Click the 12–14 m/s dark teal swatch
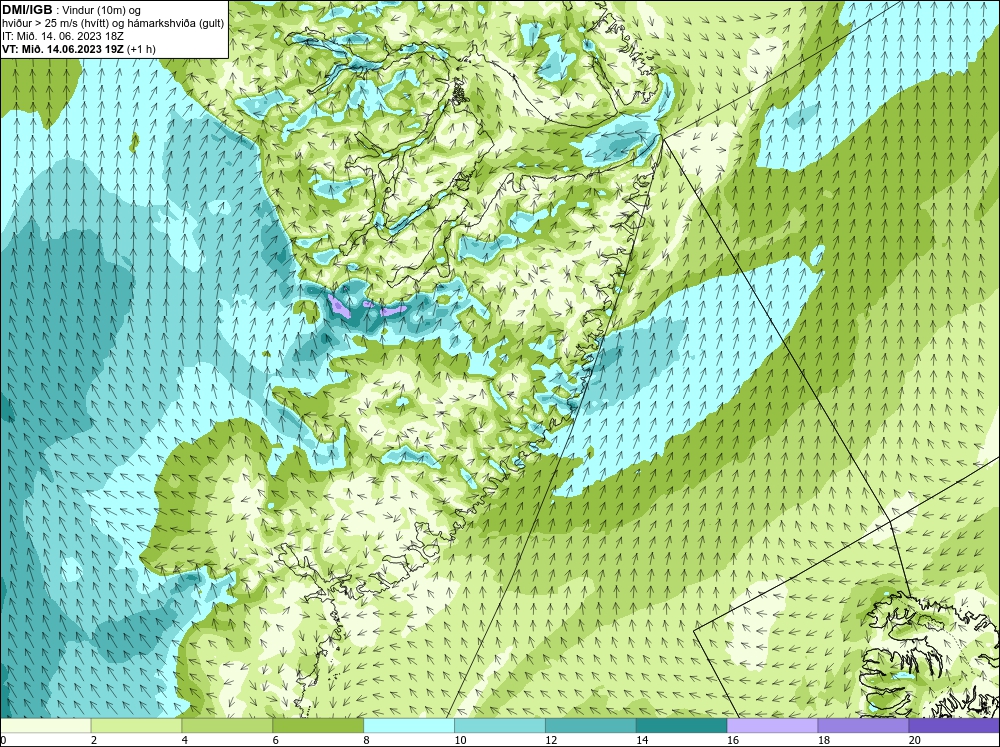Viewport: 1000px width, 747px height. [591, 725]
